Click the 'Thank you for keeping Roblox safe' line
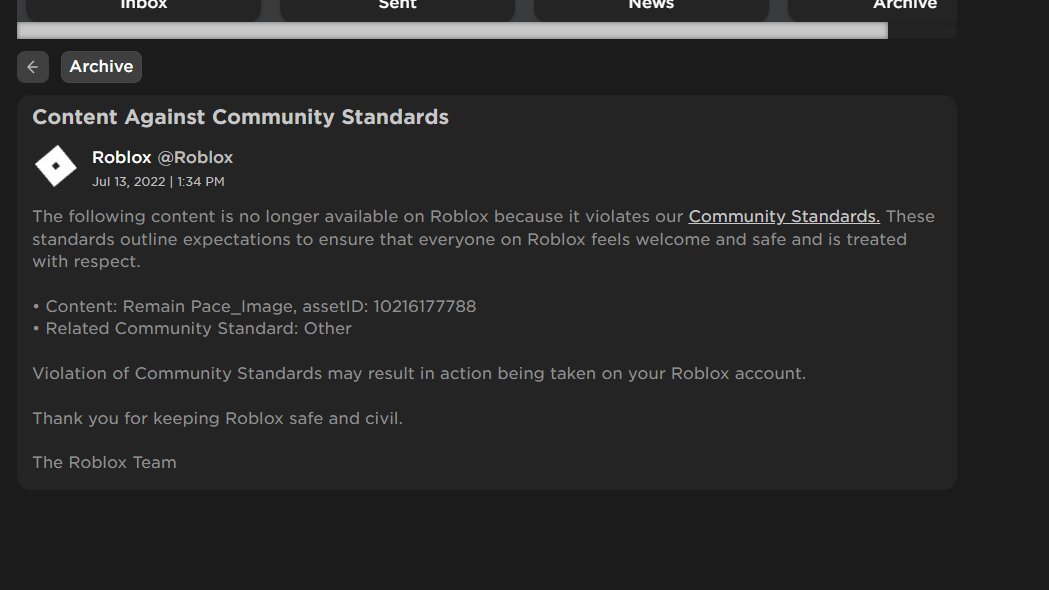The height and width of the screenshot is (590, 1049). point(217,418)
